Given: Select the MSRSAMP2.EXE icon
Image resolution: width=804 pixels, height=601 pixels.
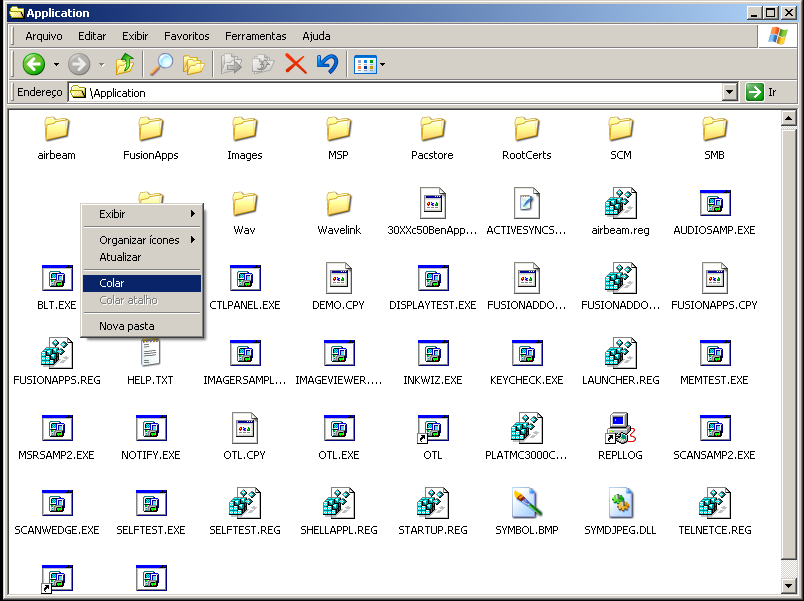Looking at the screenshot, I should click(x=57, y=428).
